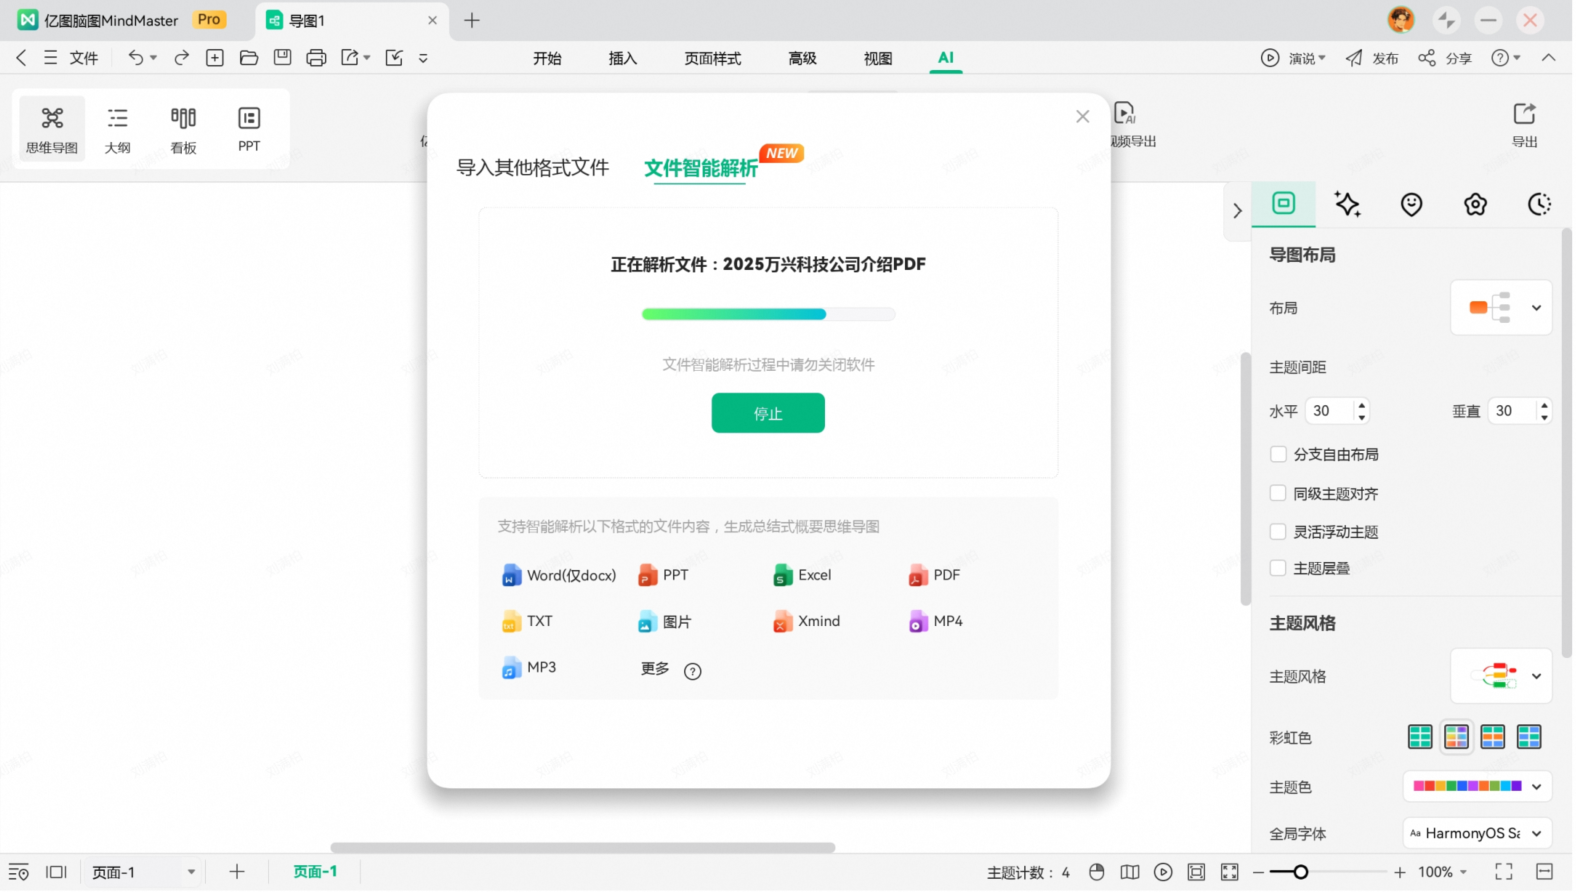Click the 发布 publish button
The height and width of the screenshot is (892, 1576).
click(x=1374, y=58)
